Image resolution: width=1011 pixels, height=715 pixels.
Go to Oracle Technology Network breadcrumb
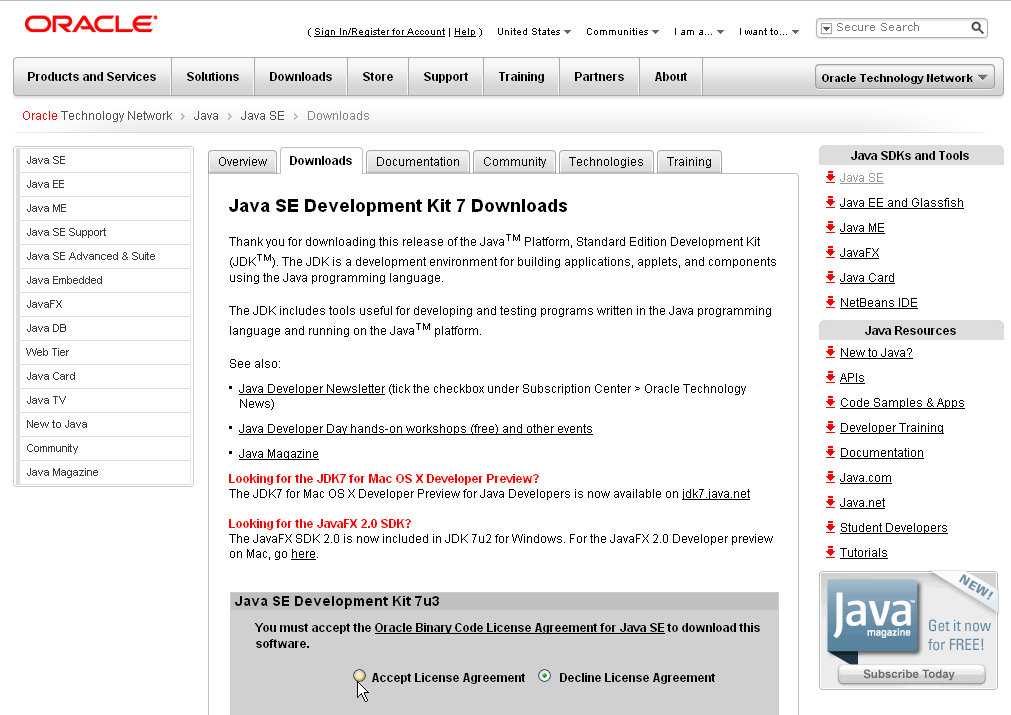click(x=97, y=116)
